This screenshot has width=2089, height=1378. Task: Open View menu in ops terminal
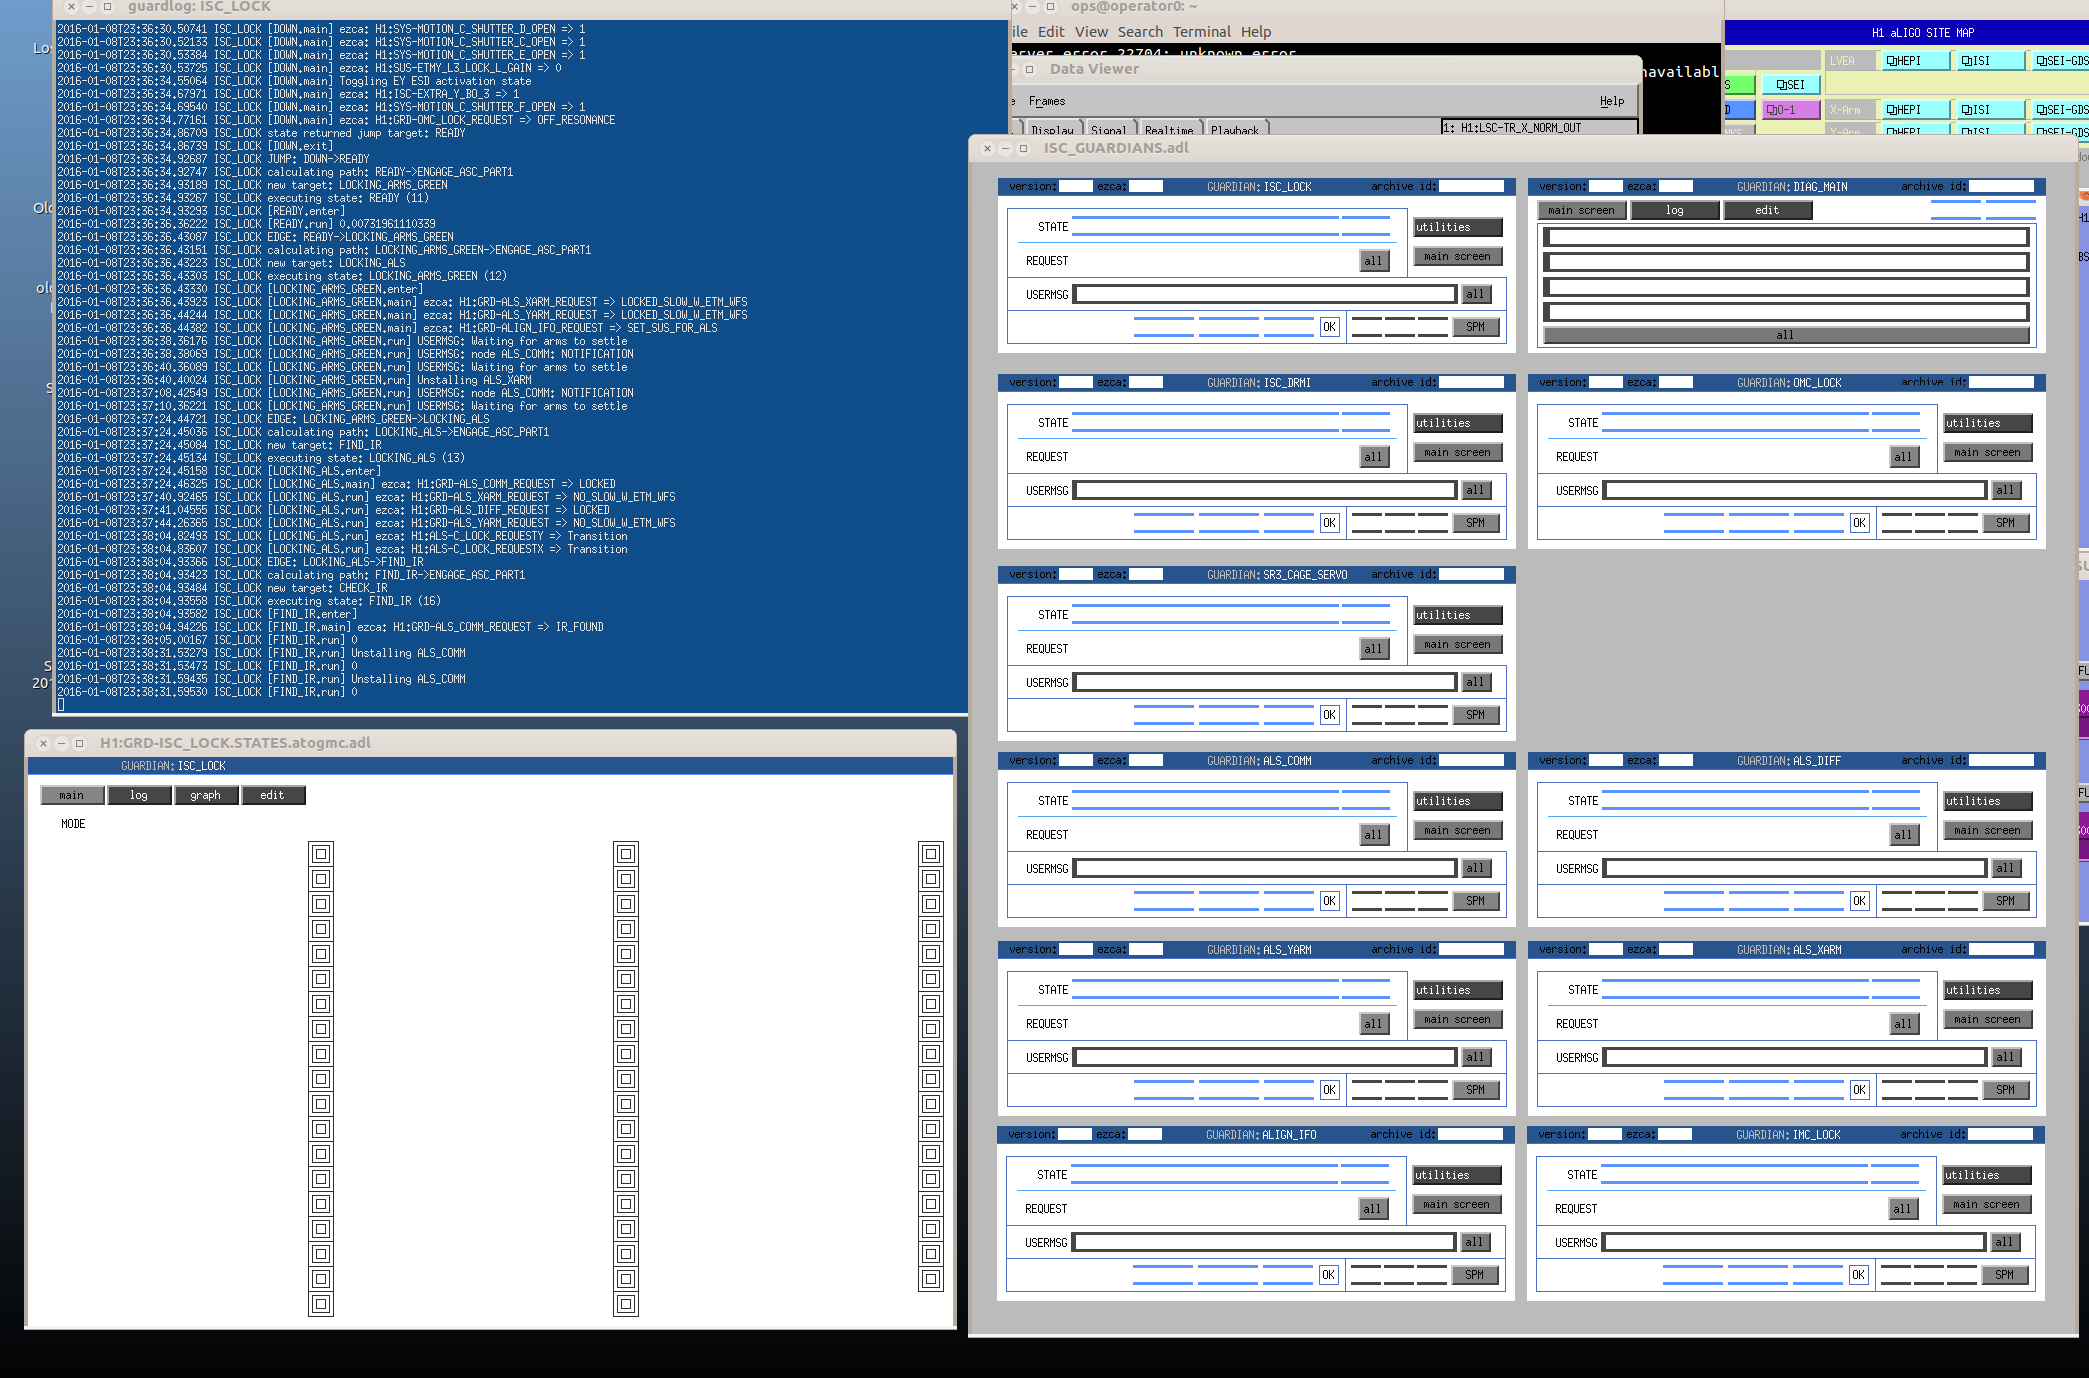tap(1091, 32)
